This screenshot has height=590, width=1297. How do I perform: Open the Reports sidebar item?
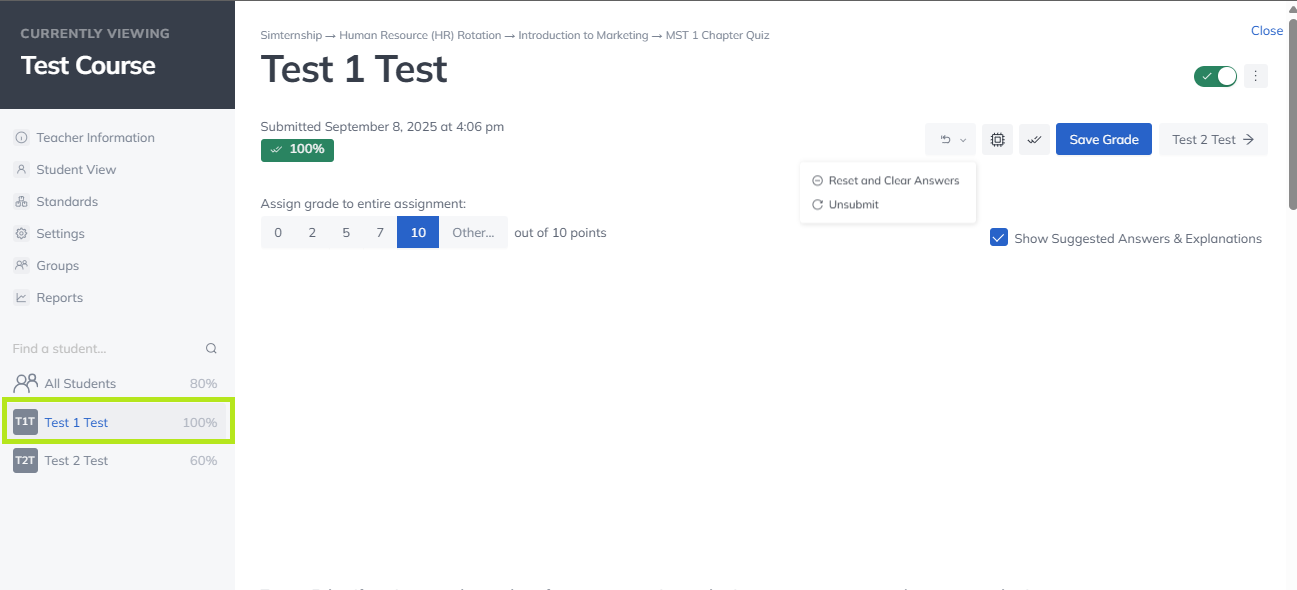pyautogui.click(x=59, y=298)
